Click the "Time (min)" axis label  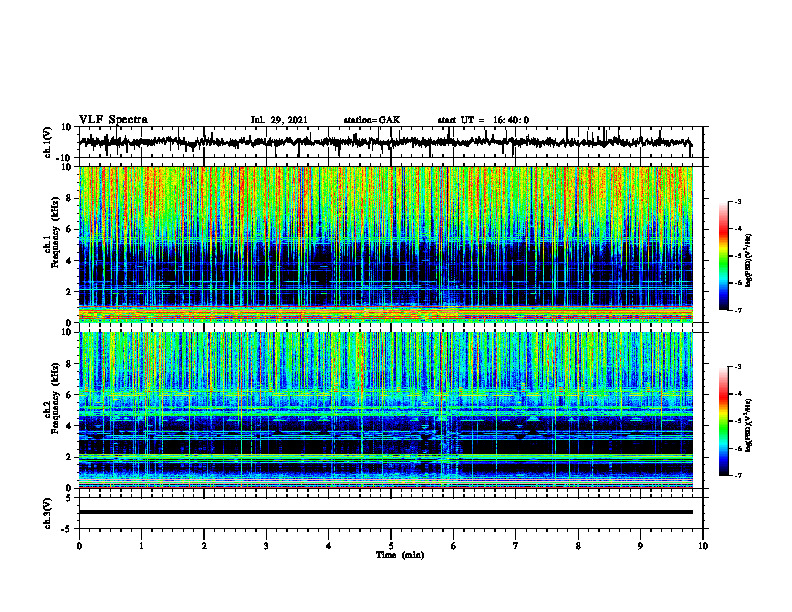pyautogui.click(x=400, y=555)
